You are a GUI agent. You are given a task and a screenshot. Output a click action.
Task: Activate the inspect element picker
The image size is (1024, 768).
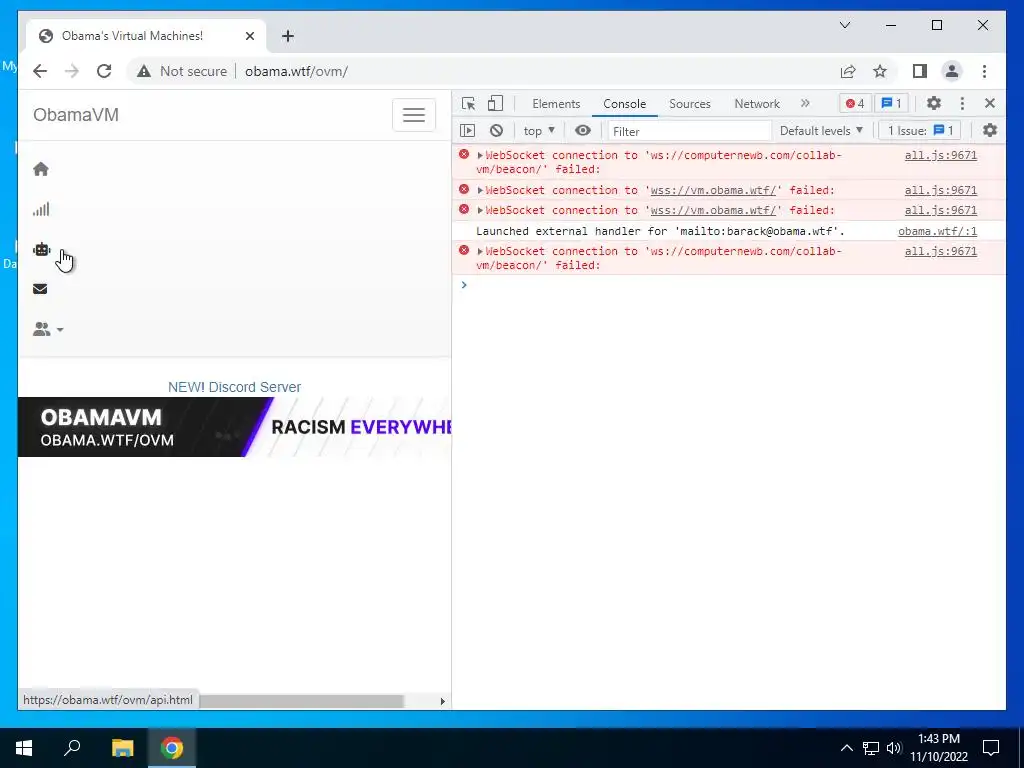tap(468, 103)
